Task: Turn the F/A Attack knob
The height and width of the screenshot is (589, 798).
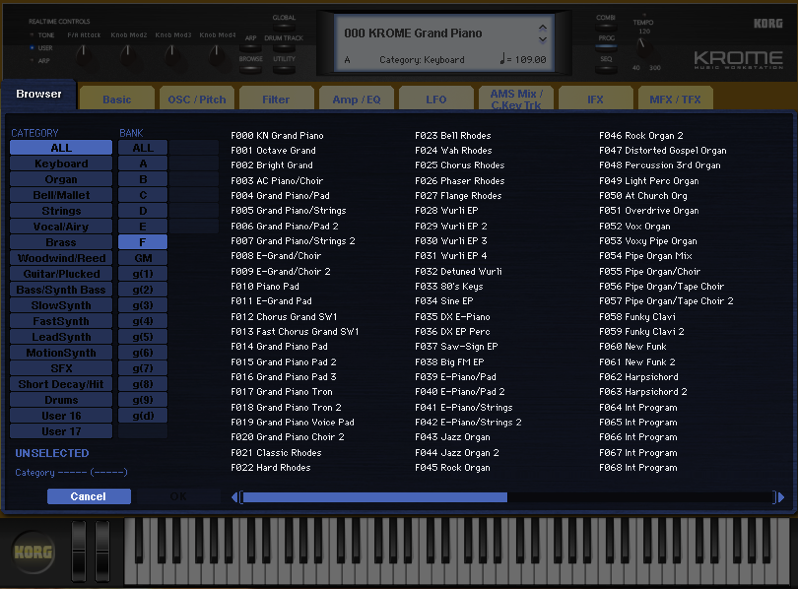Action: coord(84,54)
